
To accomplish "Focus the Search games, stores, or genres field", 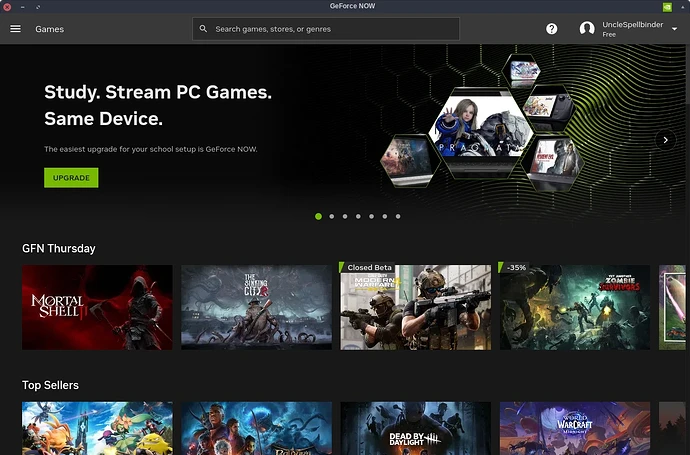I will click(x=326, y=29).
